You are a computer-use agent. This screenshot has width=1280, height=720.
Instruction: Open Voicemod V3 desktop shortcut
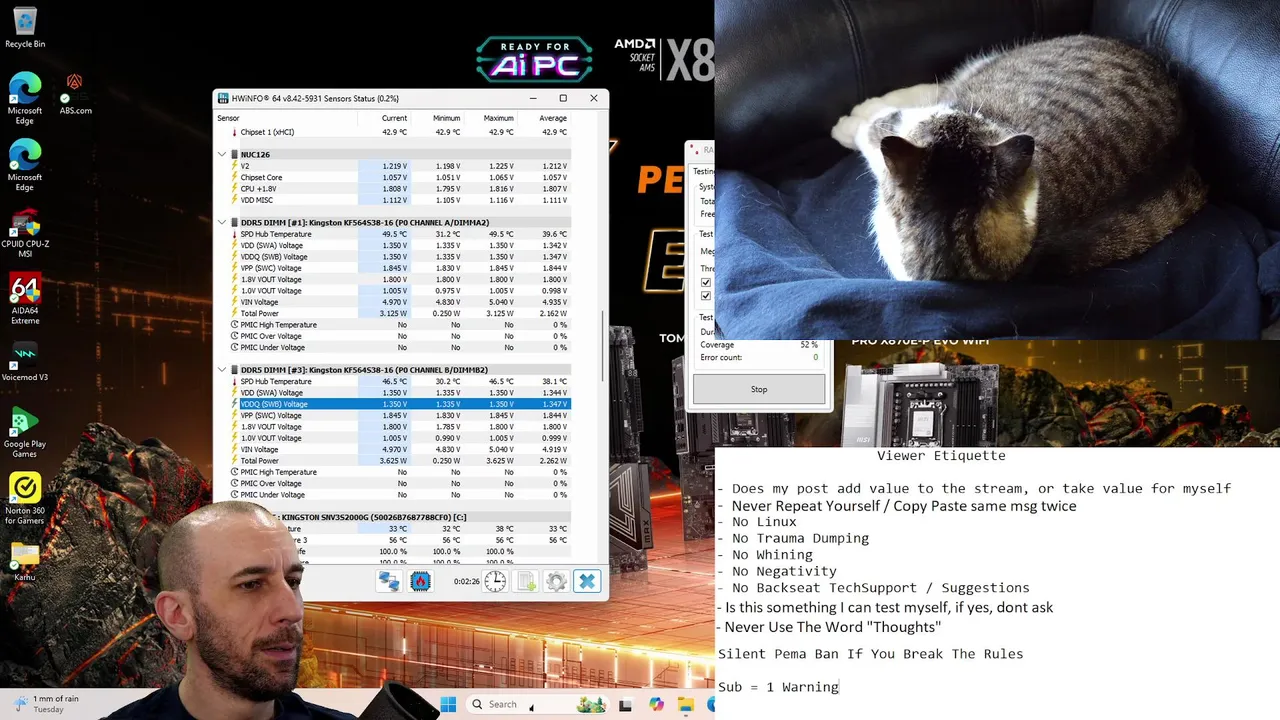pyautogui.click(x=25, y=362)
